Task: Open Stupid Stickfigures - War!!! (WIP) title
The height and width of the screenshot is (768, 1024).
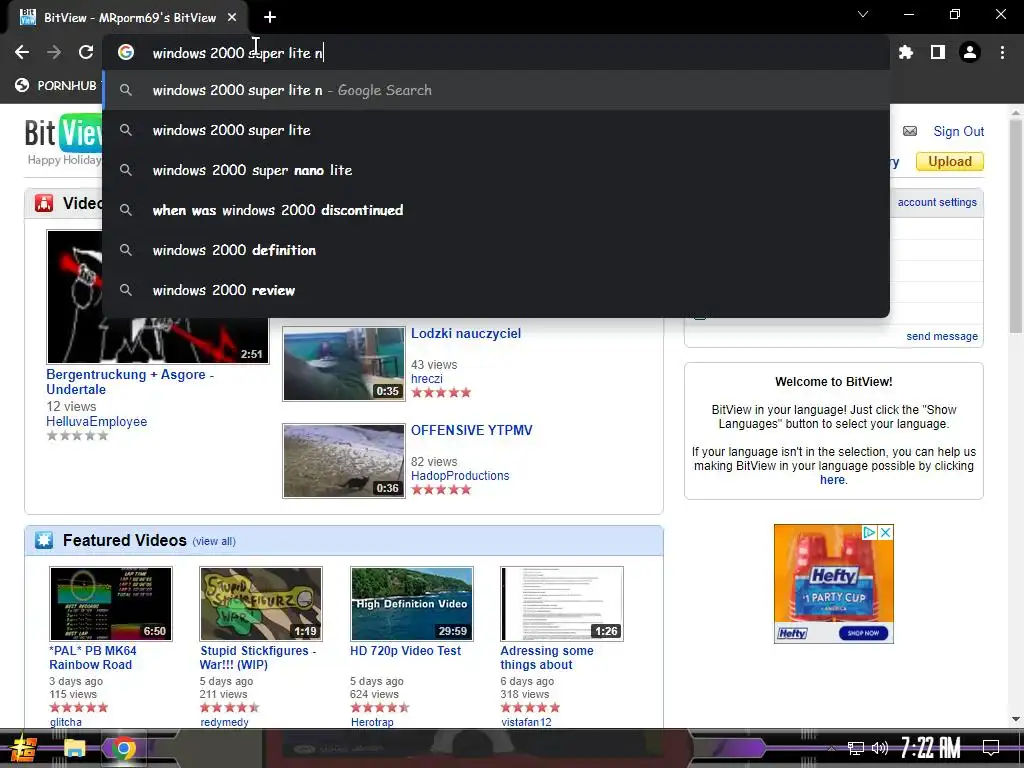Action: [x=258, y=658]
